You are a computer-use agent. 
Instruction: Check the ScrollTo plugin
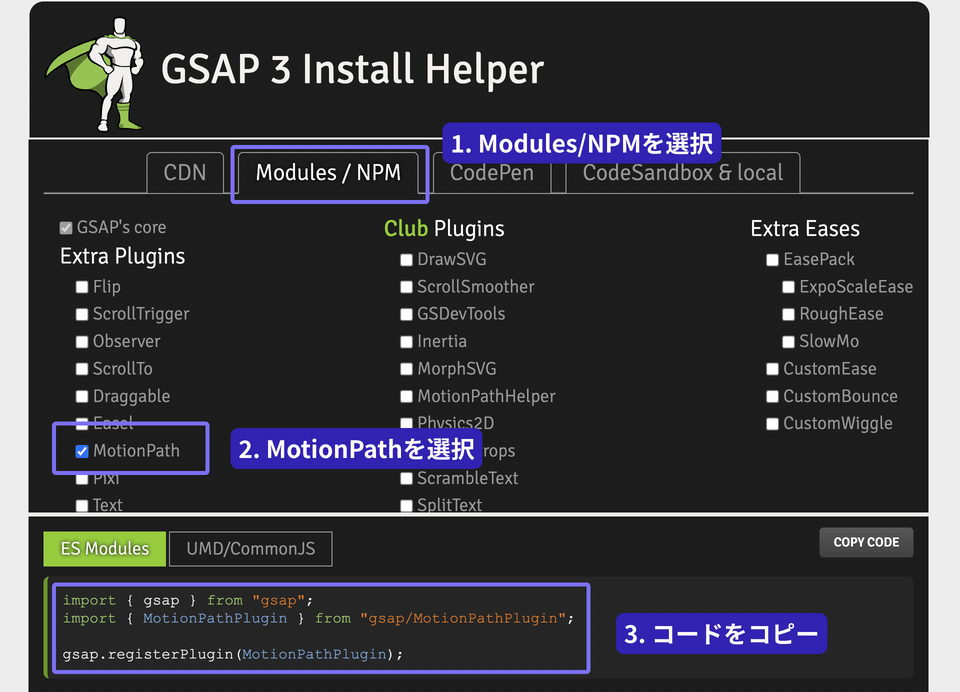[82, 369]
